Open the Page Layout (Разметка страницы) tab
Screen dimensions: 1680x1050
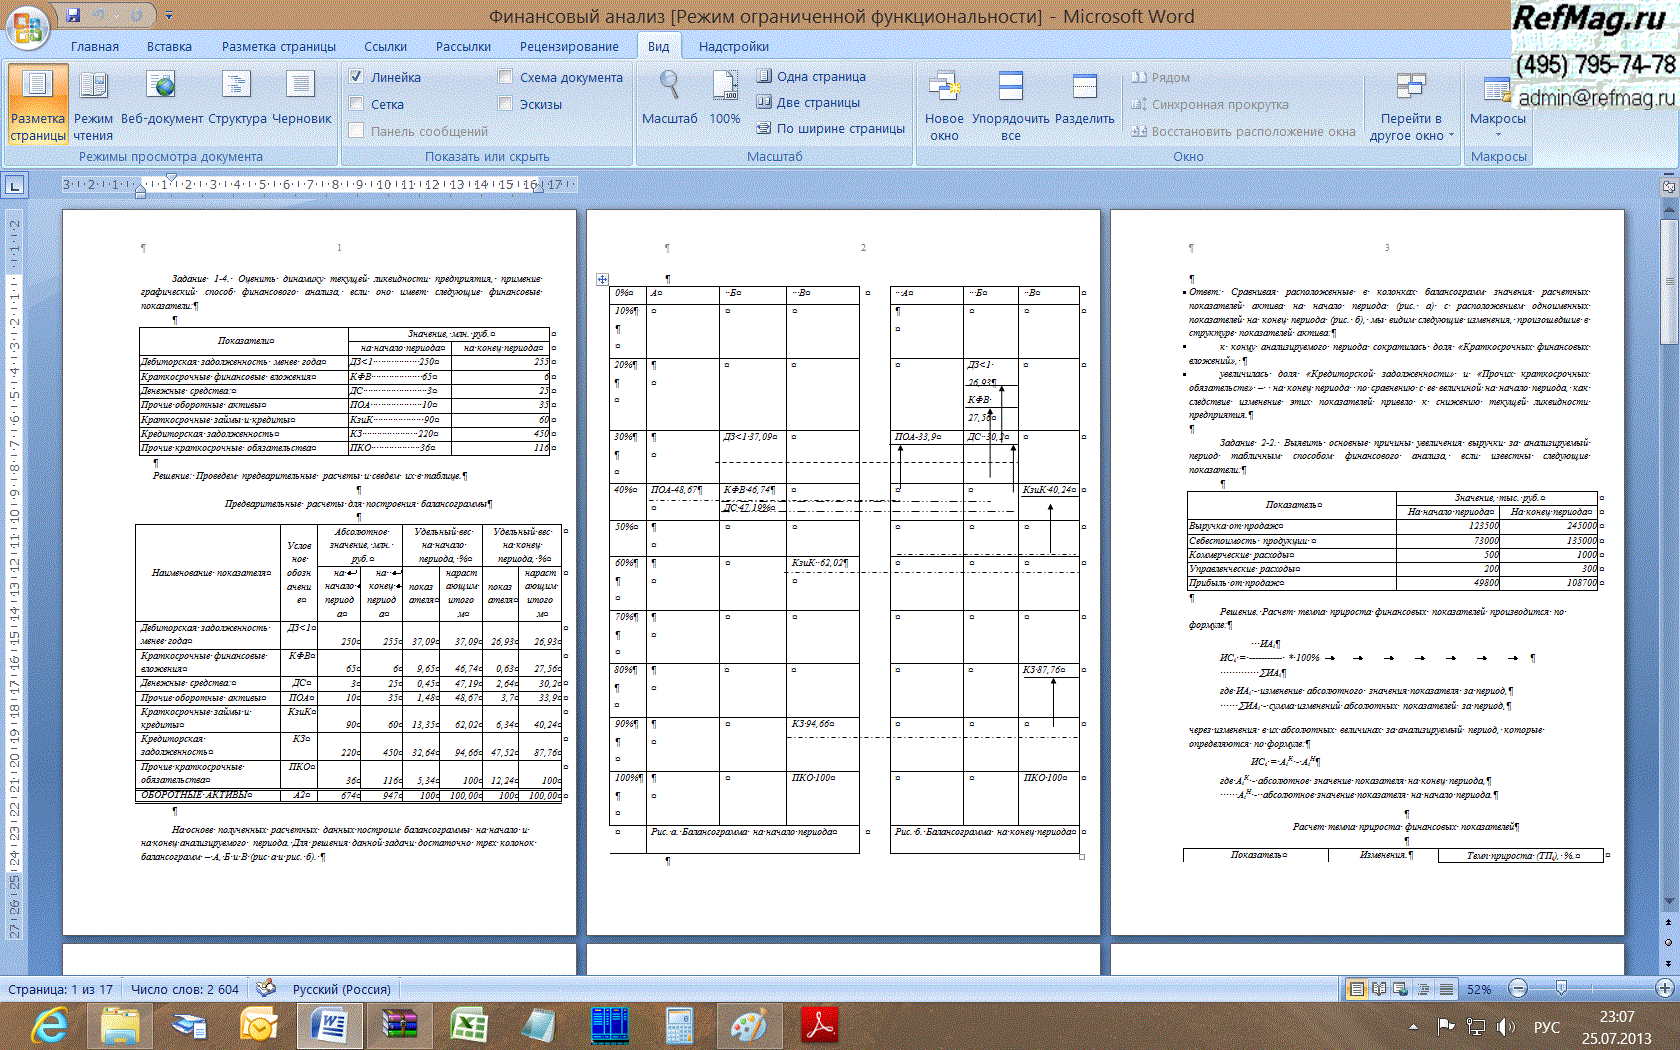point(278,46)
